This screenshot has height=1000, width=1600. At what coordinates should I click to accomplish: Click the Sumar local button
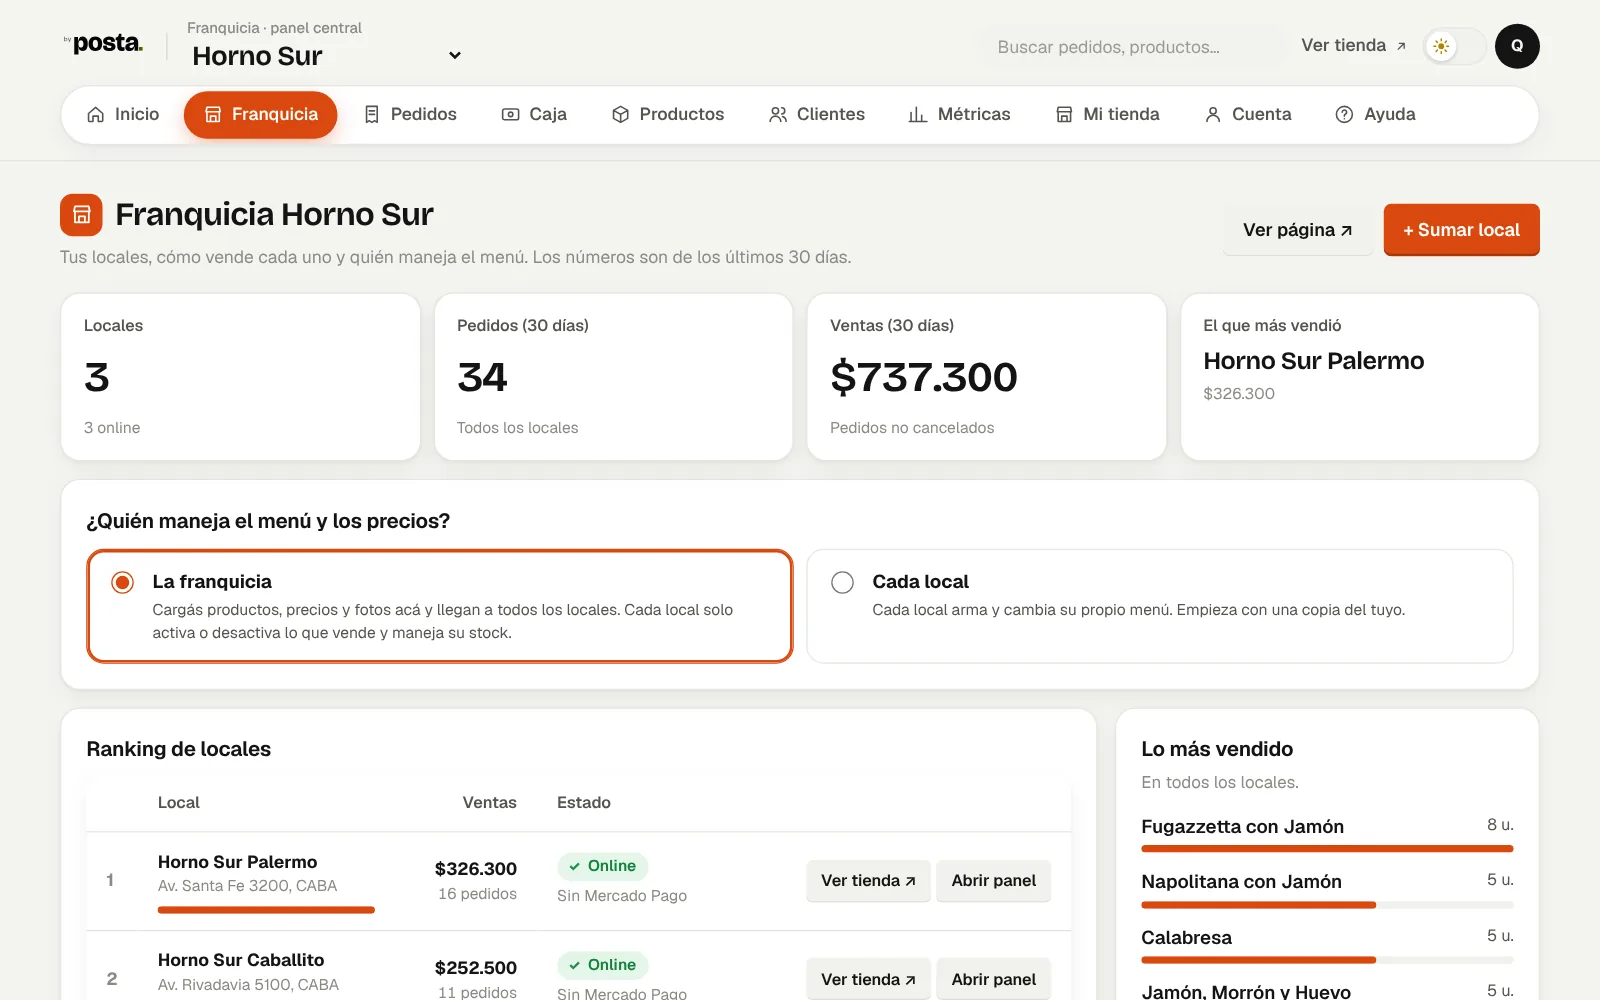[x=1461, y=230]
